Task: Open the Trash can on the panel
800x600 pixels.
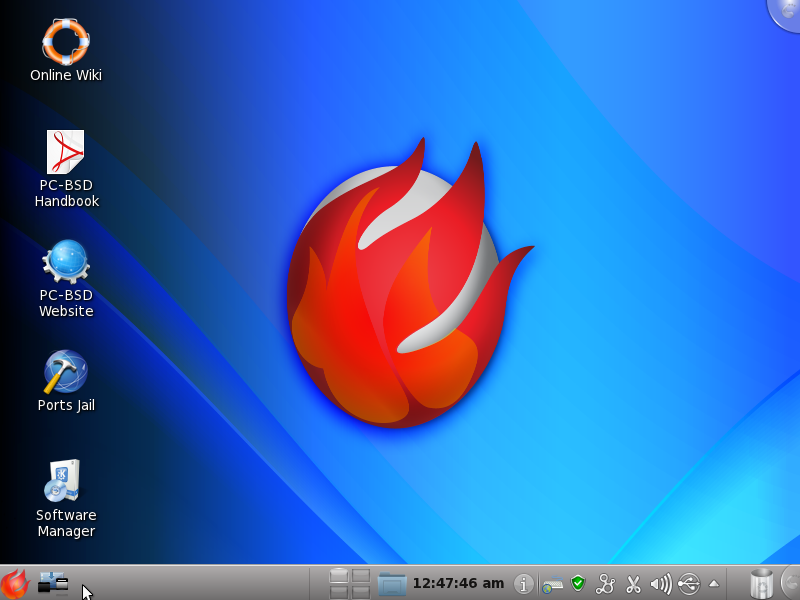Action: (x=760, y=584)
